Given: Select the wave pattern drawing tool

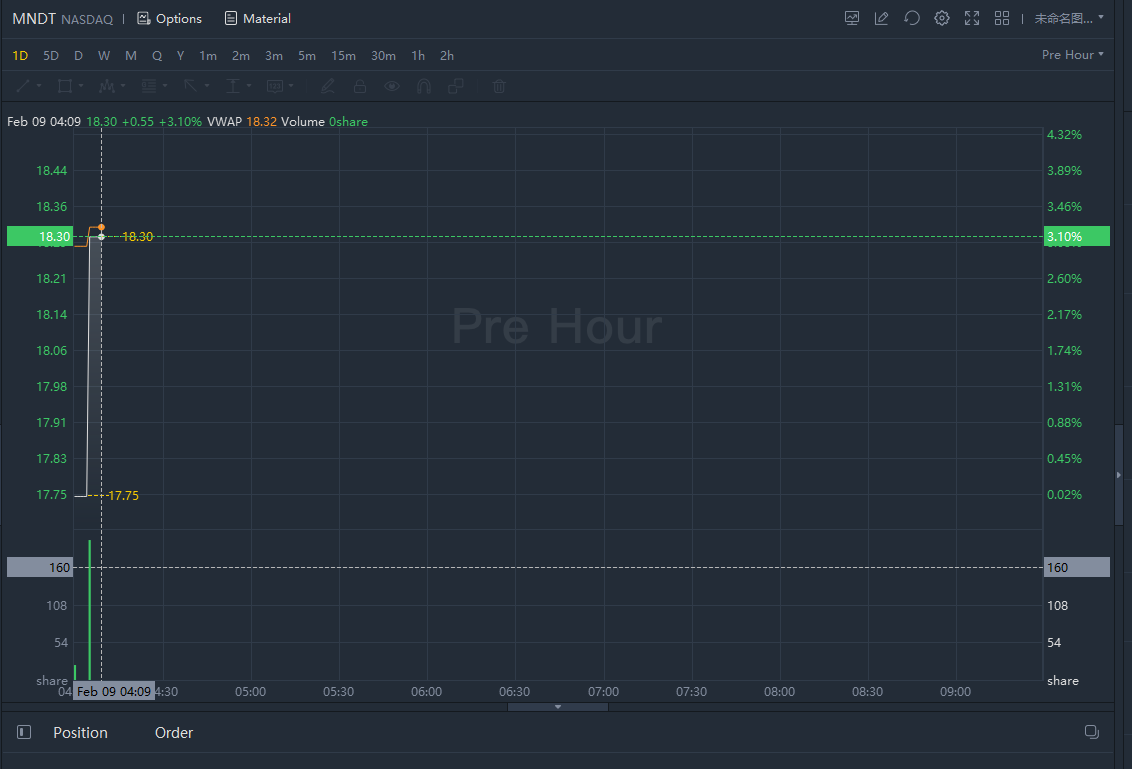Looking at the screenshot, I should pyautogui.click(x=107, y=87).
